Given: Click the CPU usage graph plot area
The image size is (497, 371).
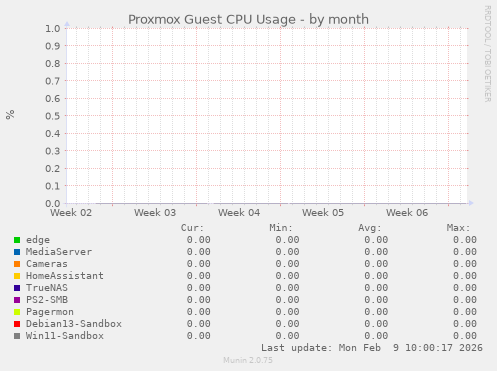Looking at the screenshot, I should (x=267, y=116).
